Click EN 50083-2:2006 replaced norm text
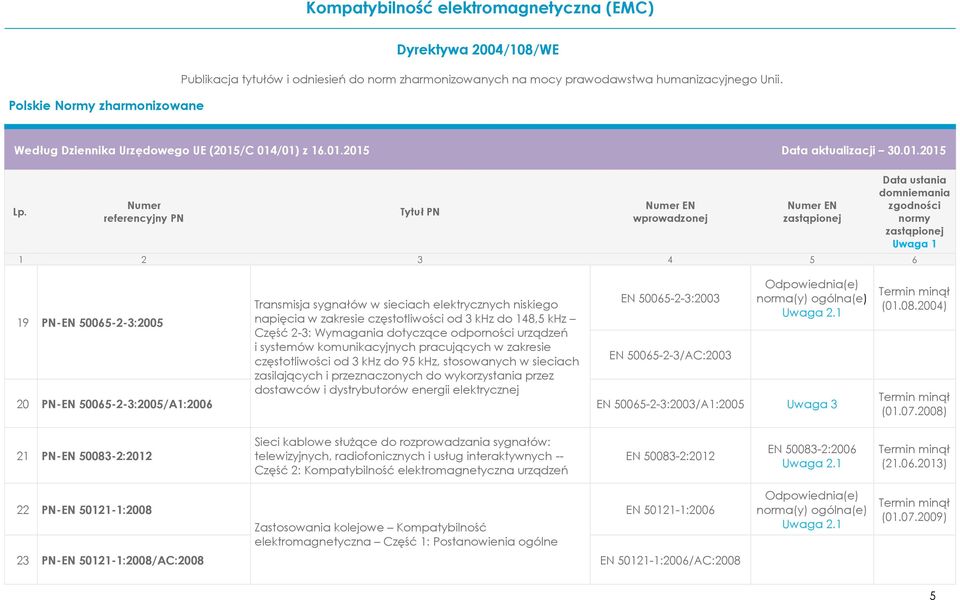Screen dimensions: 960x600 click(x=812, y=449)
